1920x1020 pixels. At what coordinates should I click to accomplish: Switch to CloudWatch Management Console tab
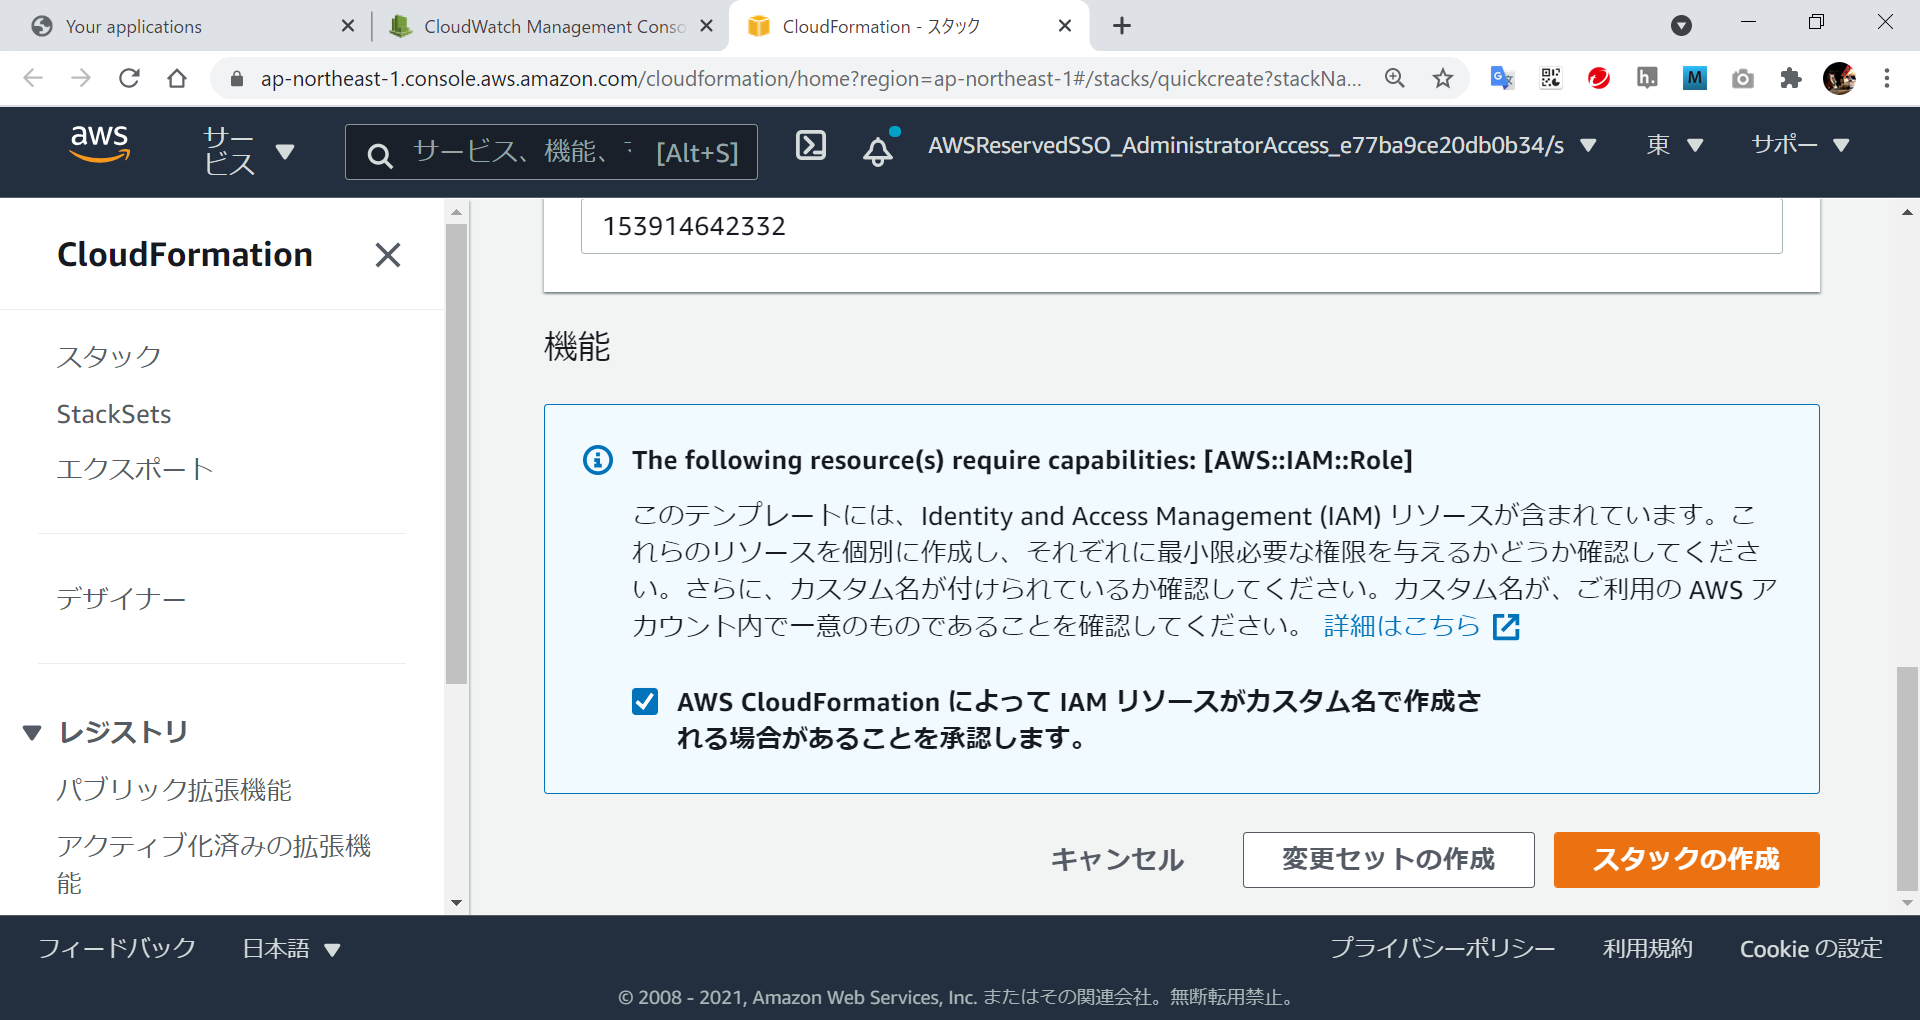[x=552, y=26]
